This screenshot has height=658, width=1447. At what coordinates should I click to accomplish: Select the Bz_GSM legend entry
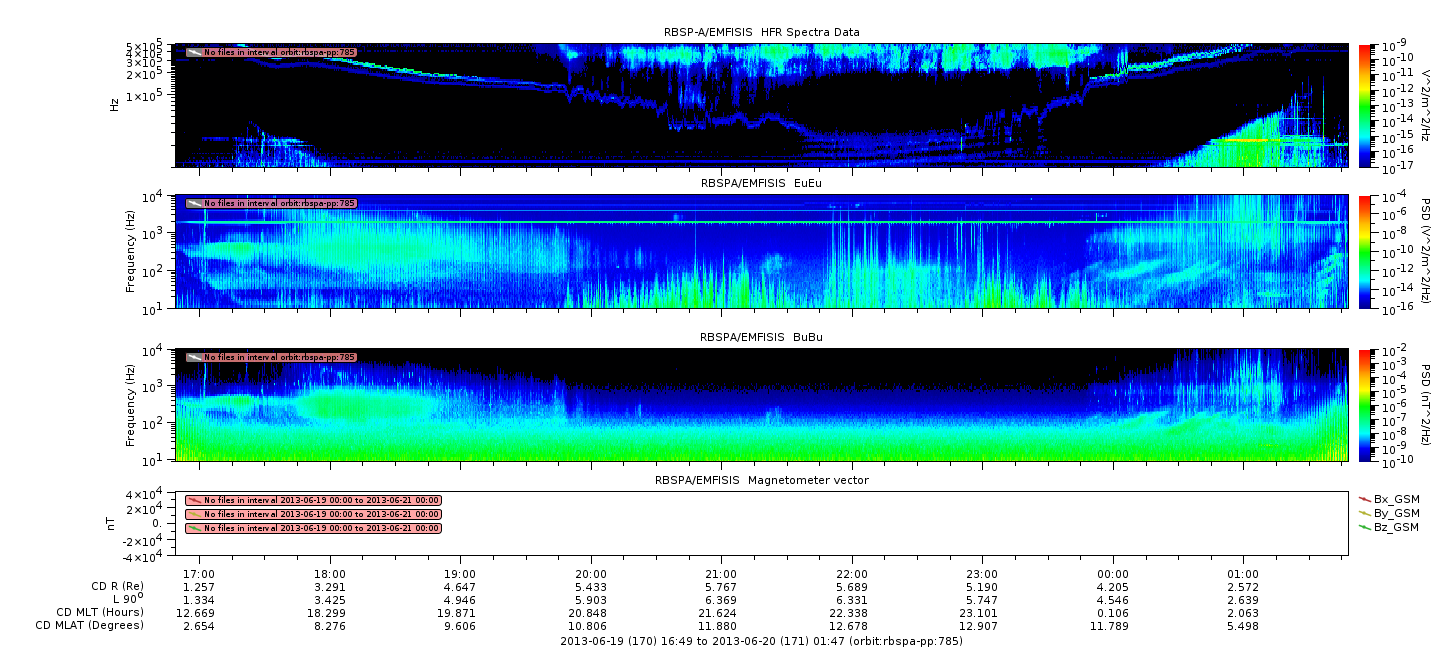1396,527
